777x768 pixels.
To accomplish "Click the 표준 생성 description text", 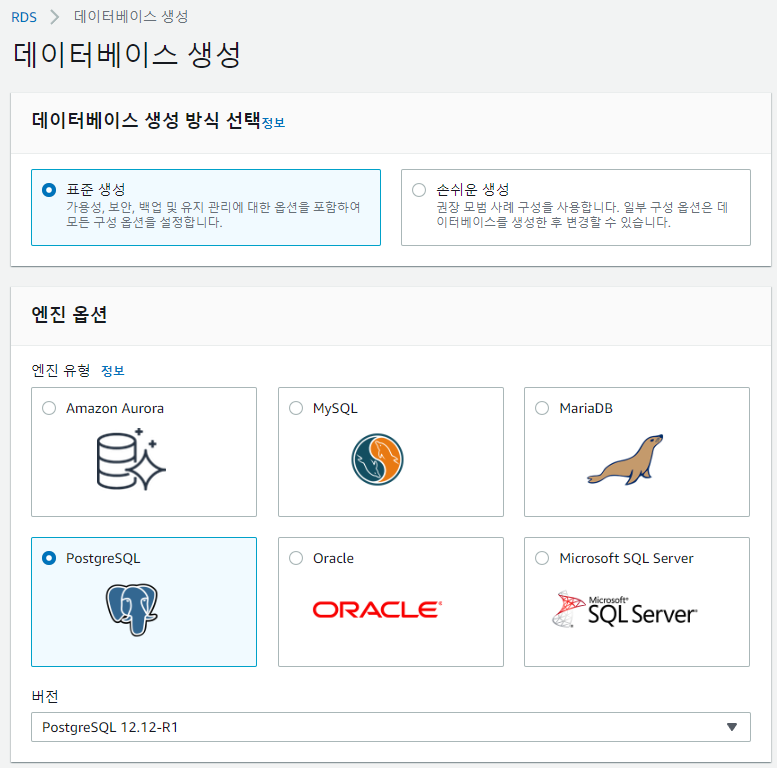I will pos(213,214).
